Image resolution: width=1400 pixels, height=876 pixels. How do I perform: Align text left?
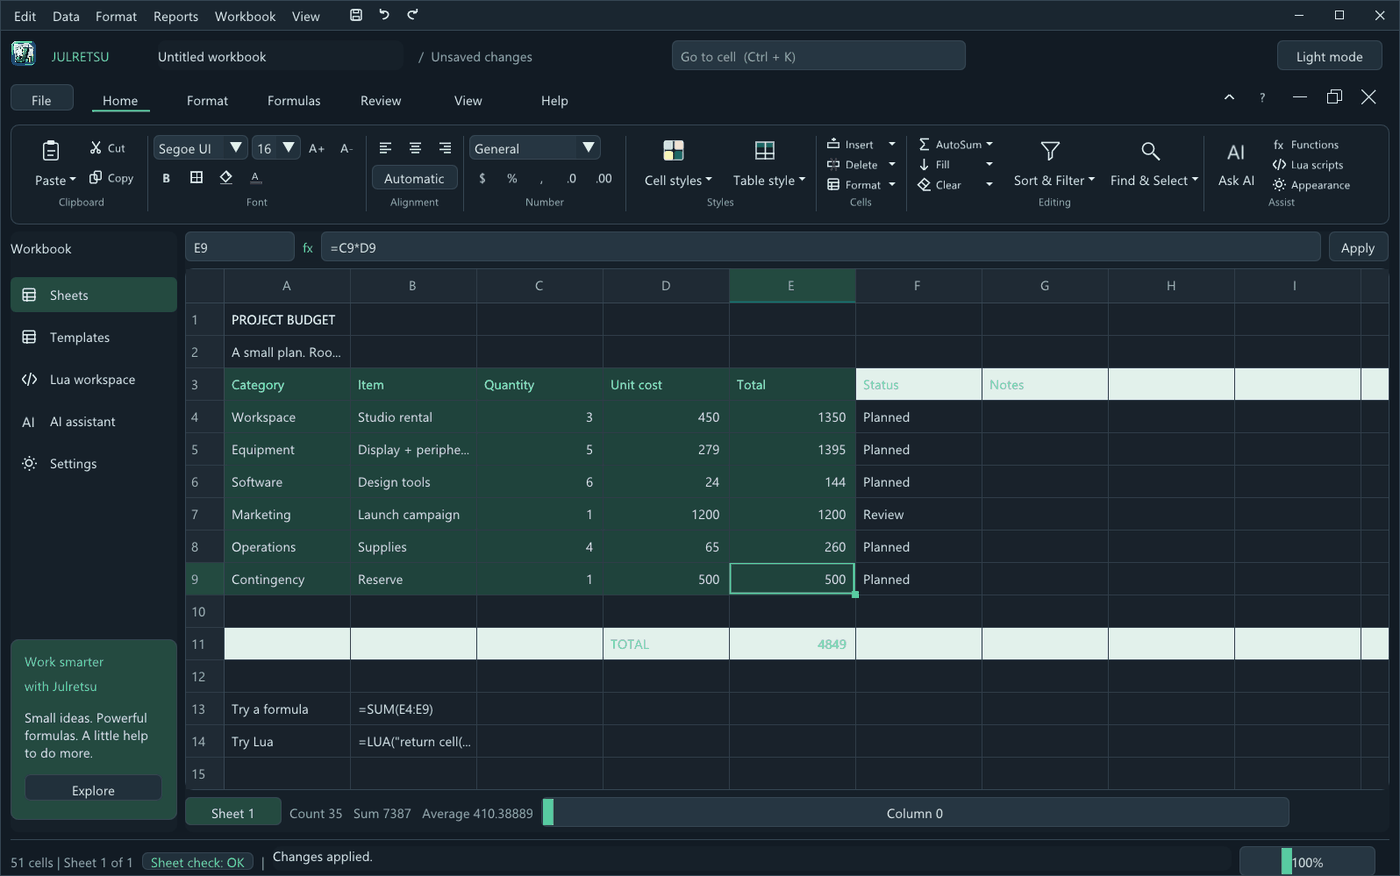pyautogui.click(x=385, y=148)
